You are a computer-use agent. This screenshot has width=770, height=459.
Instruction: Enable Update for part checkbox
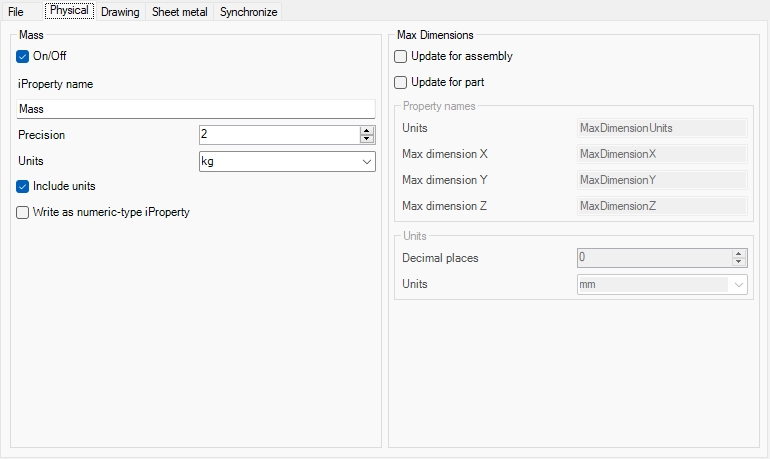click(x=401, y=82)
